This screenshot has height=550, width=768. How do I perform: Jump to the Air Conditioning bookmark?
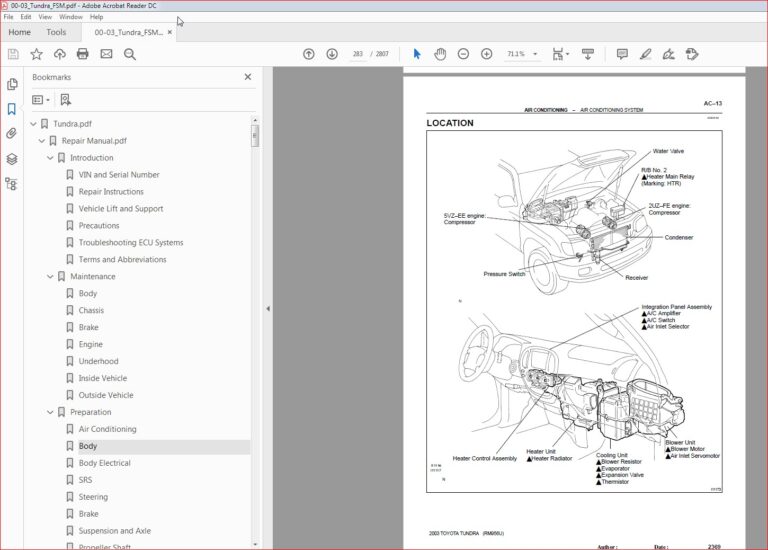(x=107, y=429)
